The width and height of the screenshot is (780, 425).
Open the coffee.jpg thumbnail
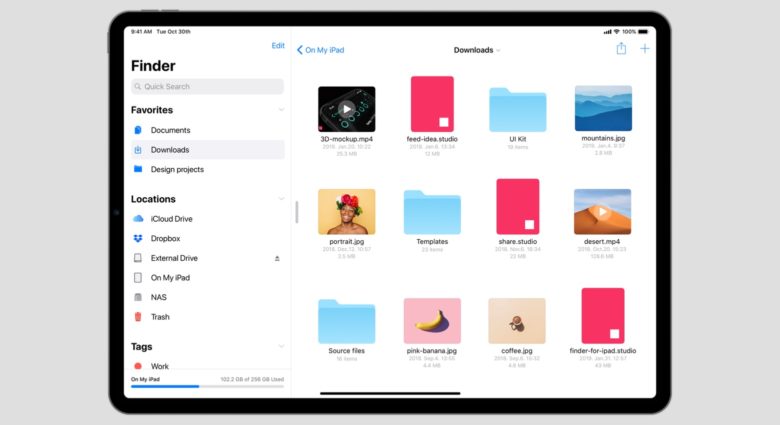pos(517,321)
